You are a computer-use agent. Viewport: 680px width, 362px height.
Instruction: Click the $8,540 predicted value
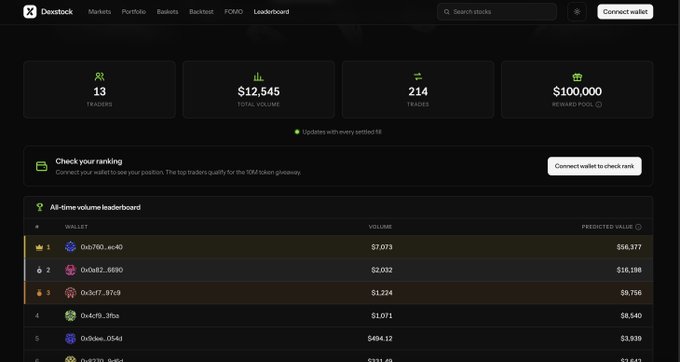pos(631,316)
